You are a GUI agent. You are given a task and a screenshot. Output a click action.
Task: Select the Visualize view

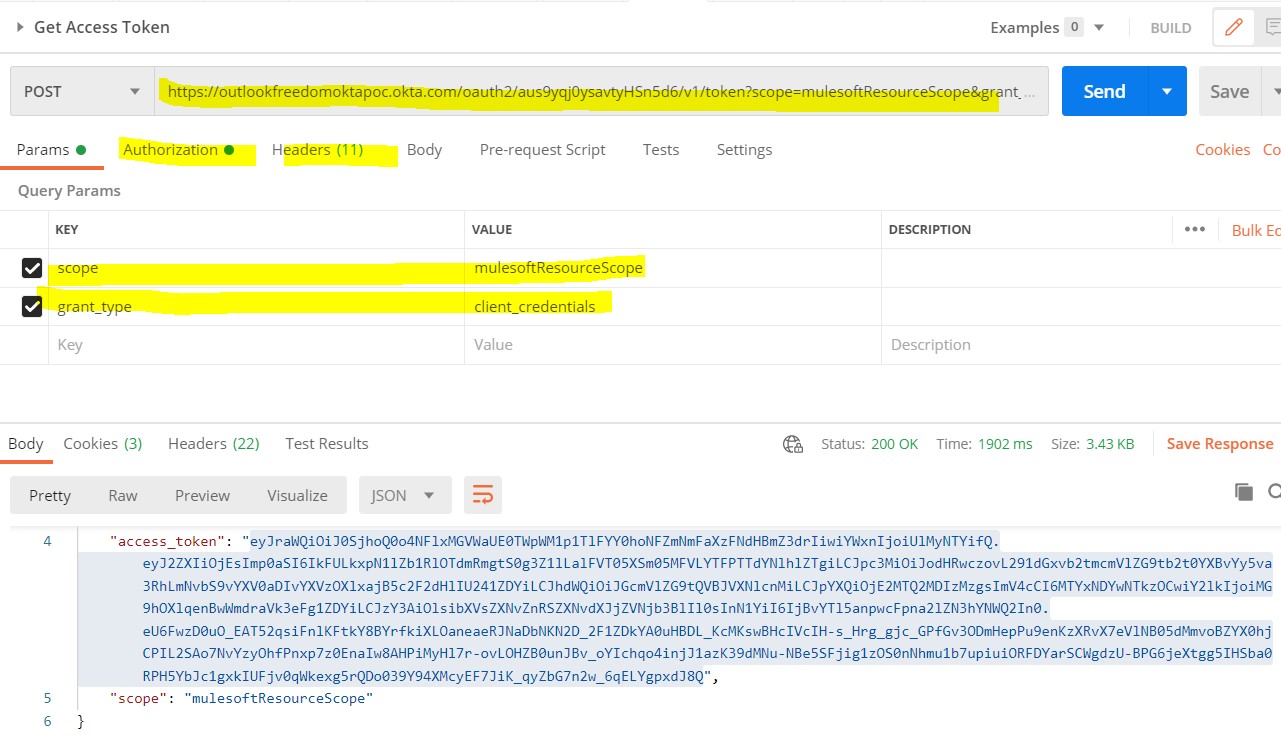click(297, 495)
